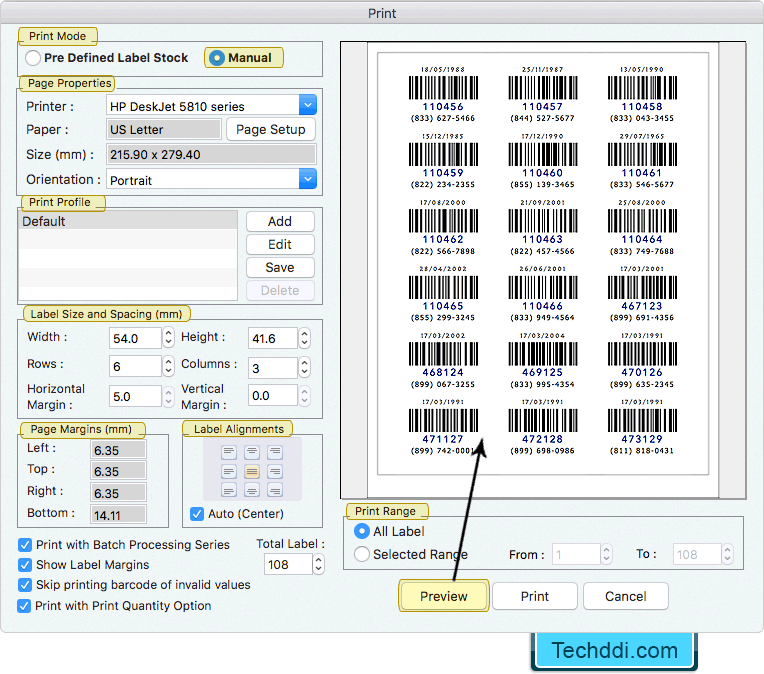764x674 pixels.
Task: Select bottom-center label alignment icon
Action: tap(252, 490)
